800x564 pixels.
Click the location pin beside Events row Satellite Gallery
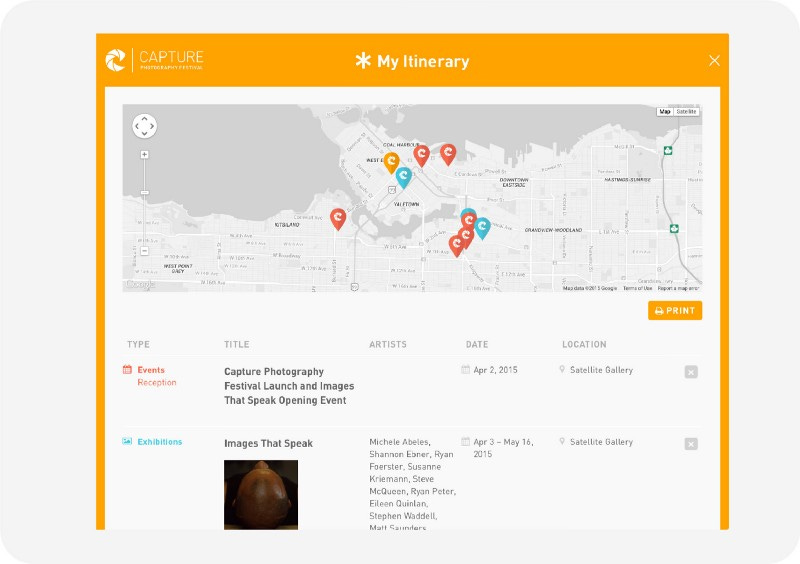coord(562,369)
